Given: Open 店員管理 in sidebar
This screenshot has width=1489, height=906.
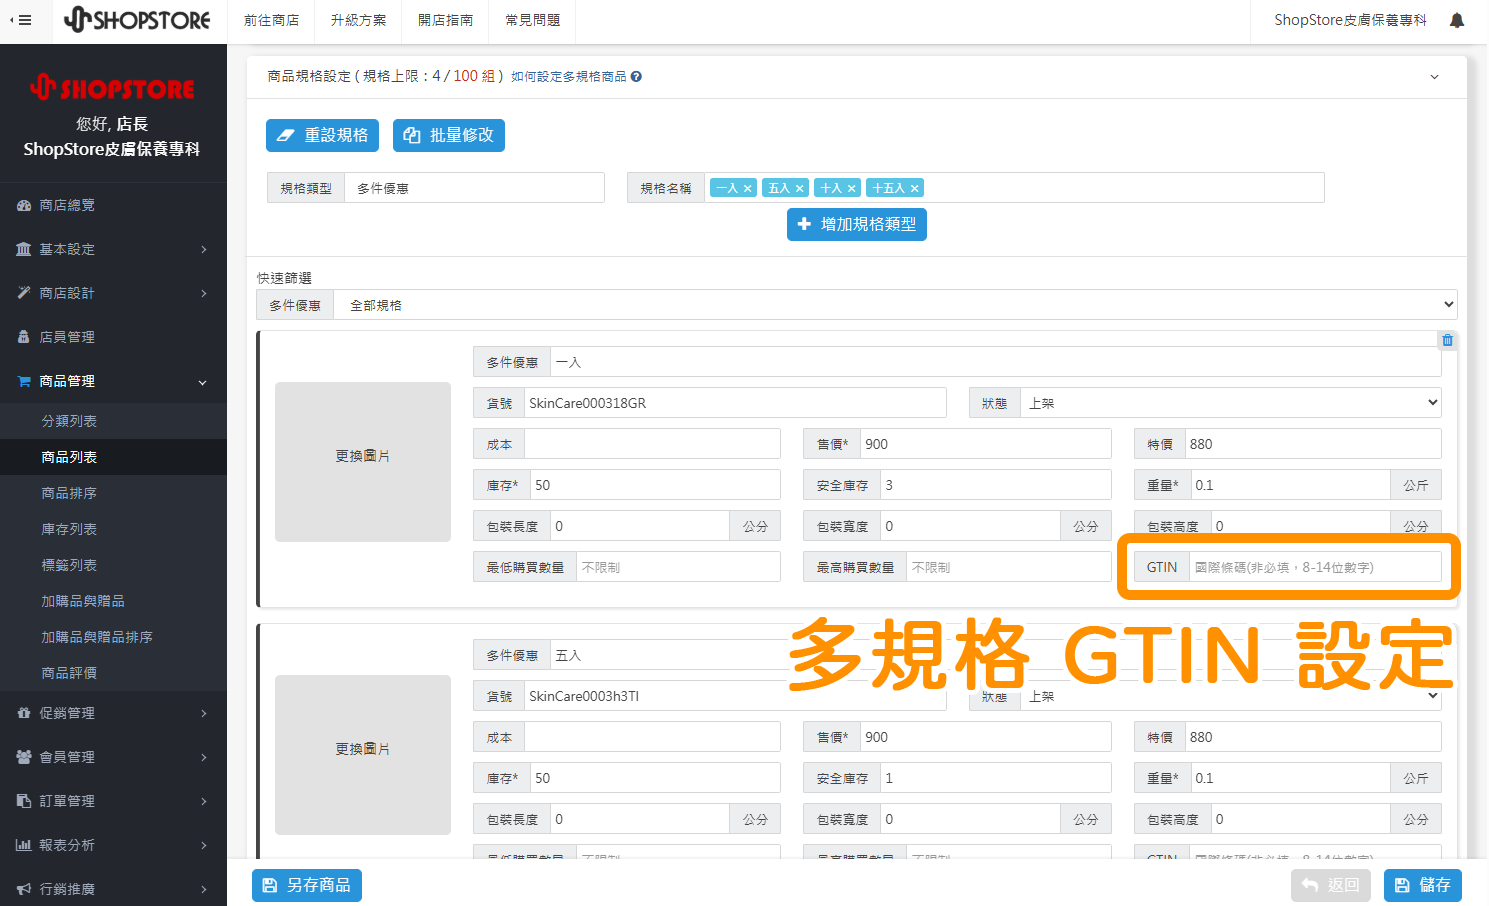Looking at the screenshot, I should click(113, 337).
